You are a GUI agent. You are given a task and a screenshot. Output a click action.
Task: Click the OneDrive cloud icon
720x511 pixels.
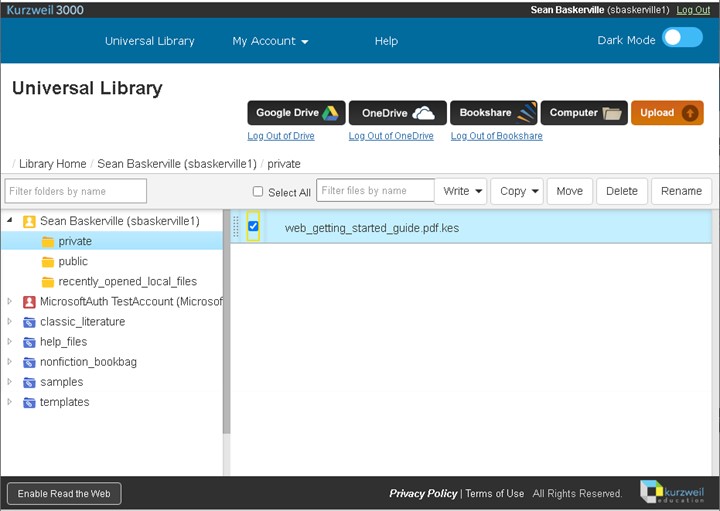coord(423,113)
